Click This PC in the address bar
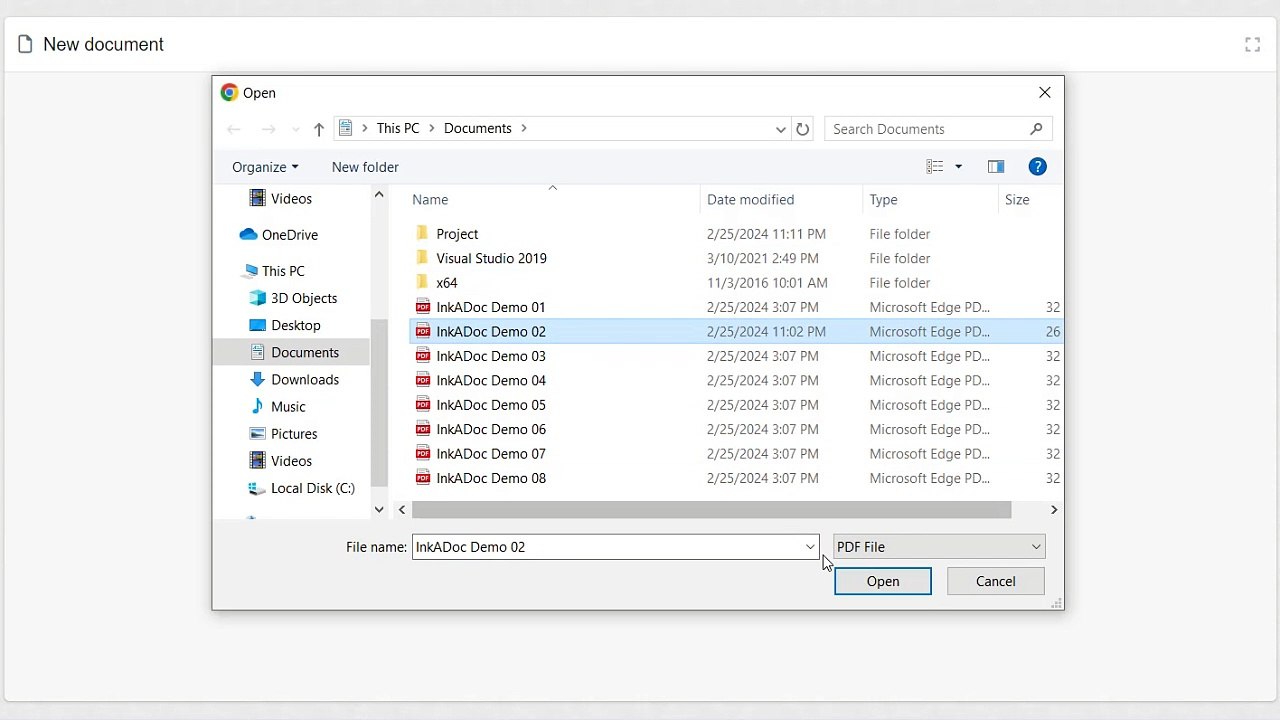1280x720 pixels. (398, 129)
